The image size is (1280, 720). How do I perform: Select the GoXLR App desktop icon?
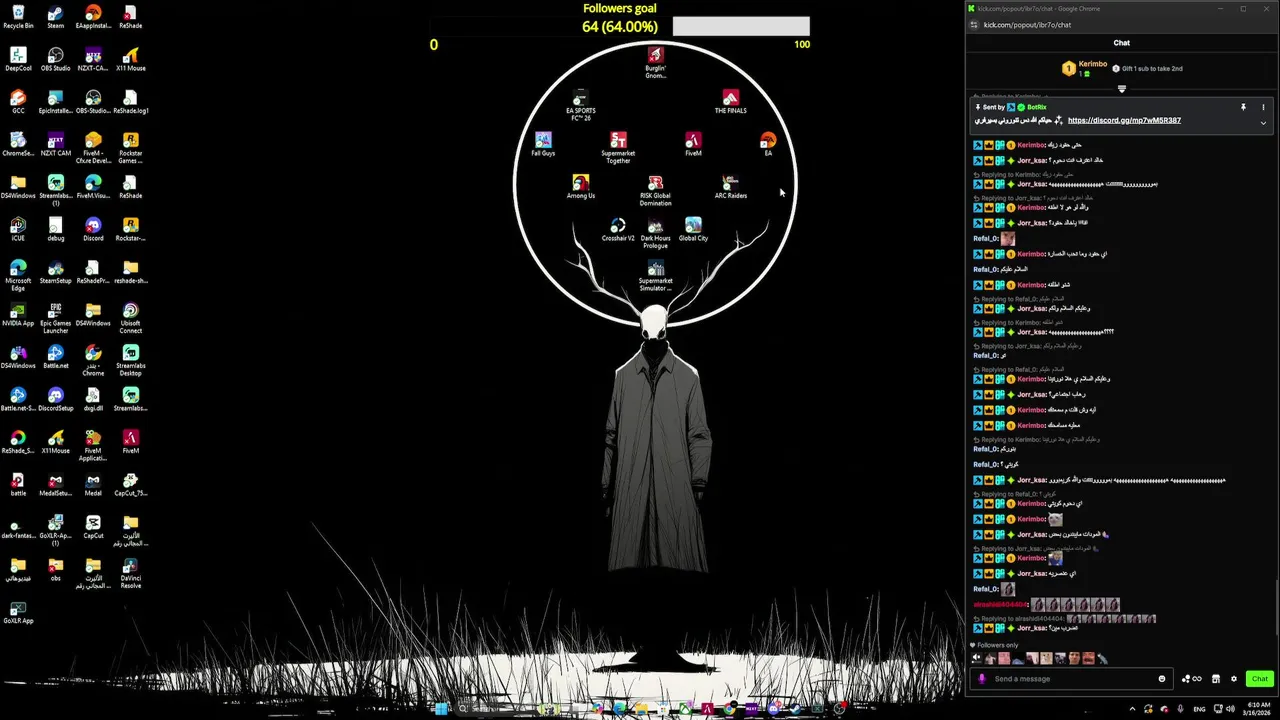click(18, 613)
